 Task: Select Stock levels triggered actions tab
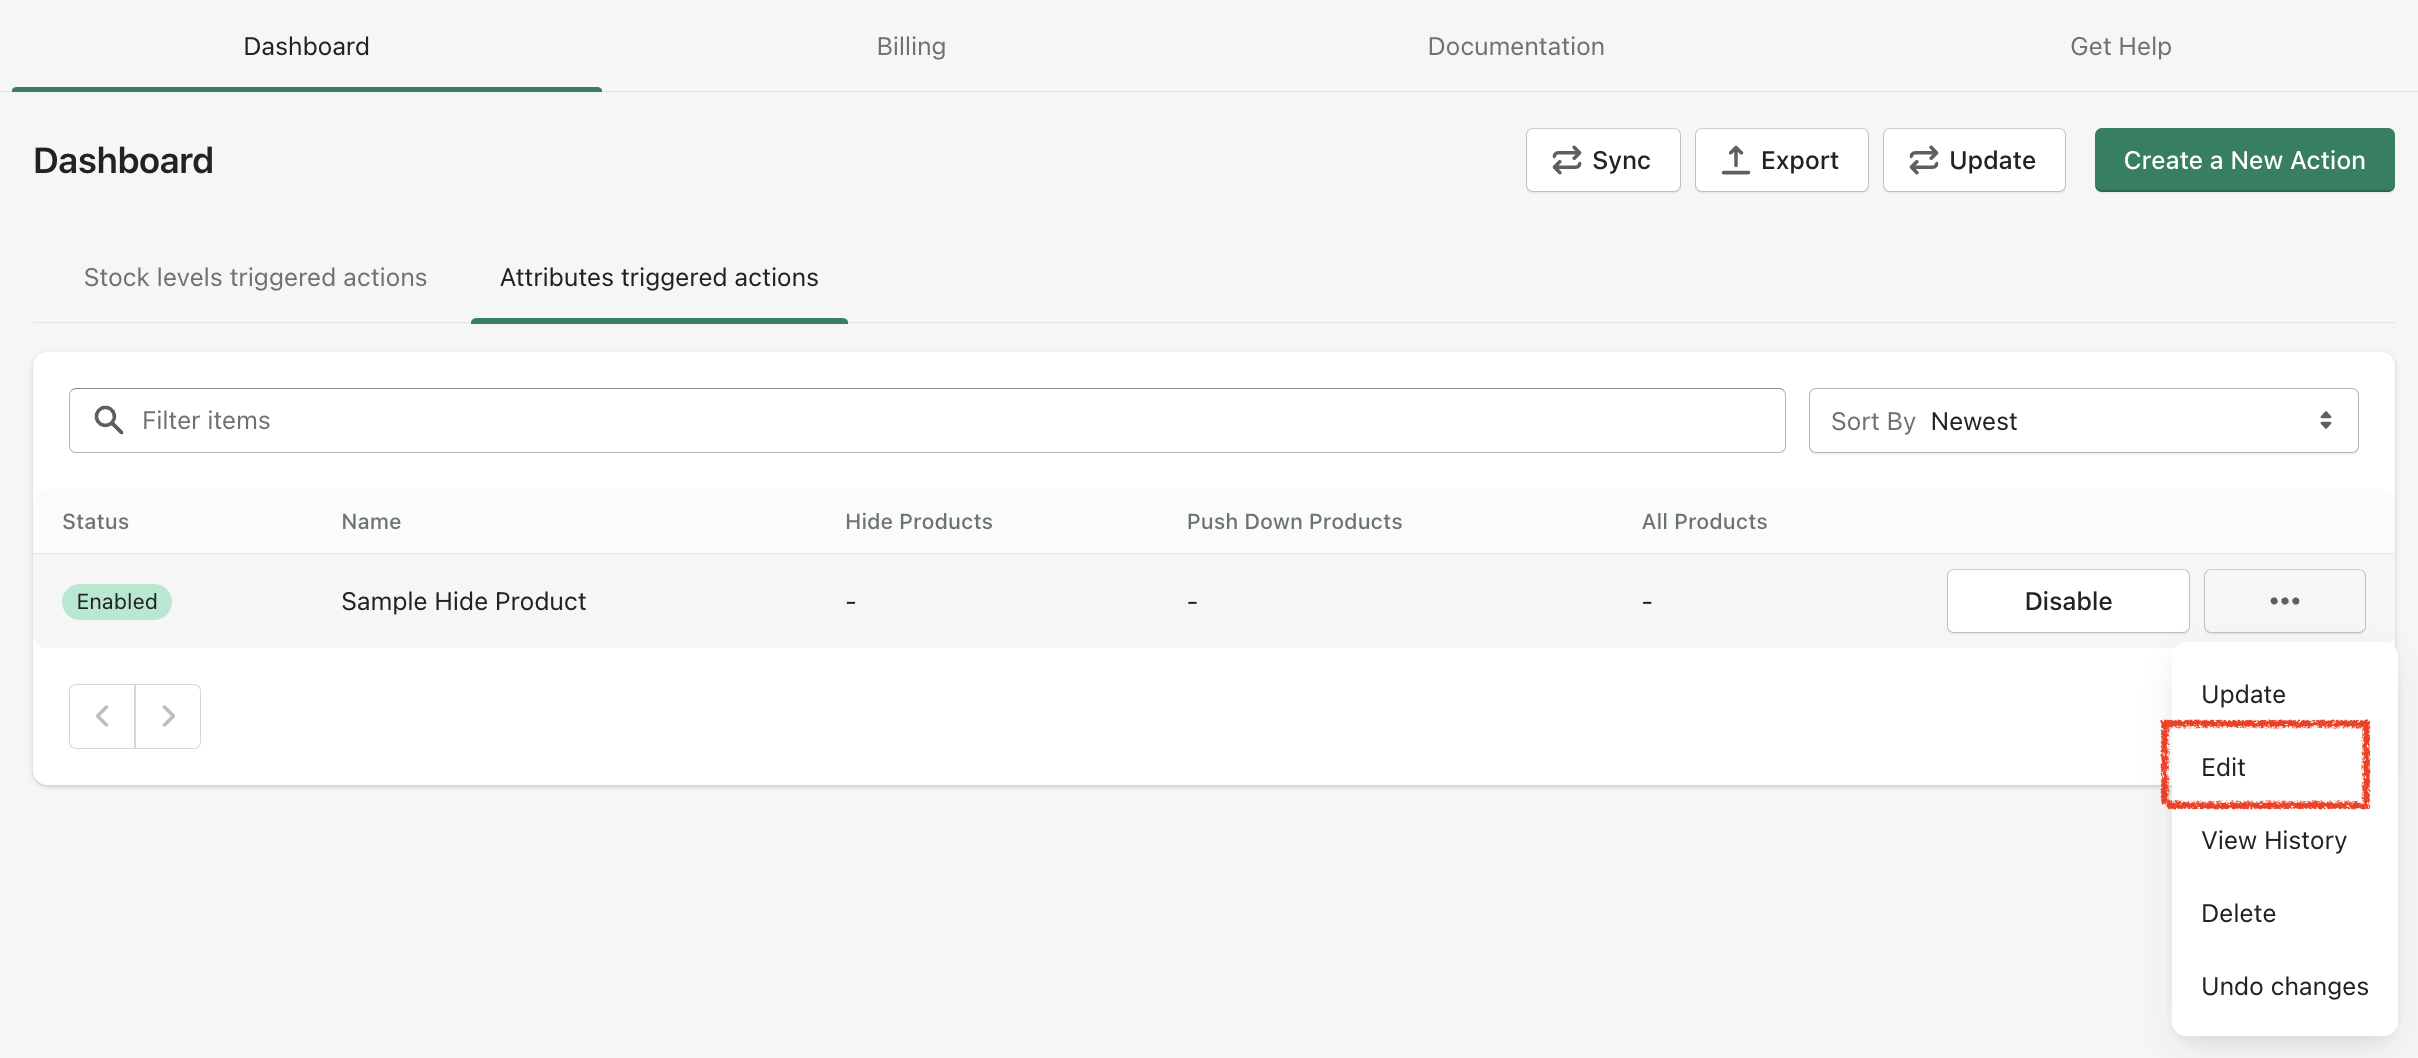point(255,277)
